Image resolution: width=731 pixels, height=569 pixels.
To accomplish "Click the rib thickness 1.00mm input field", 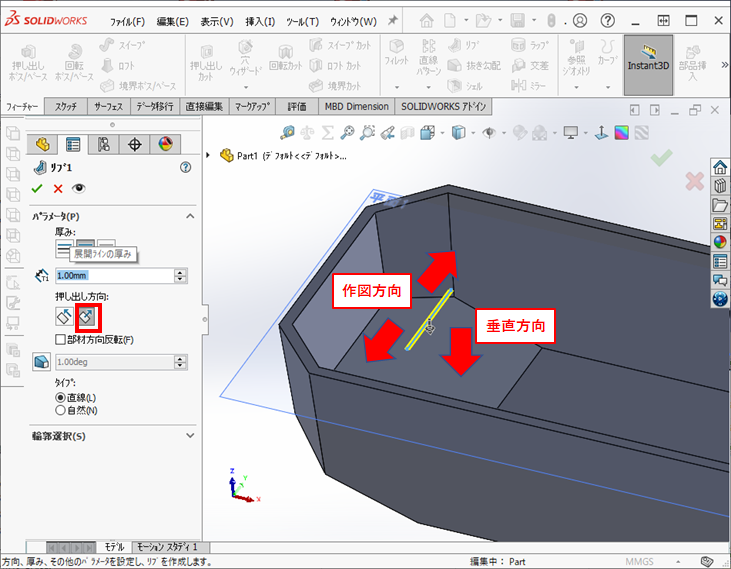I will [113, 275].
